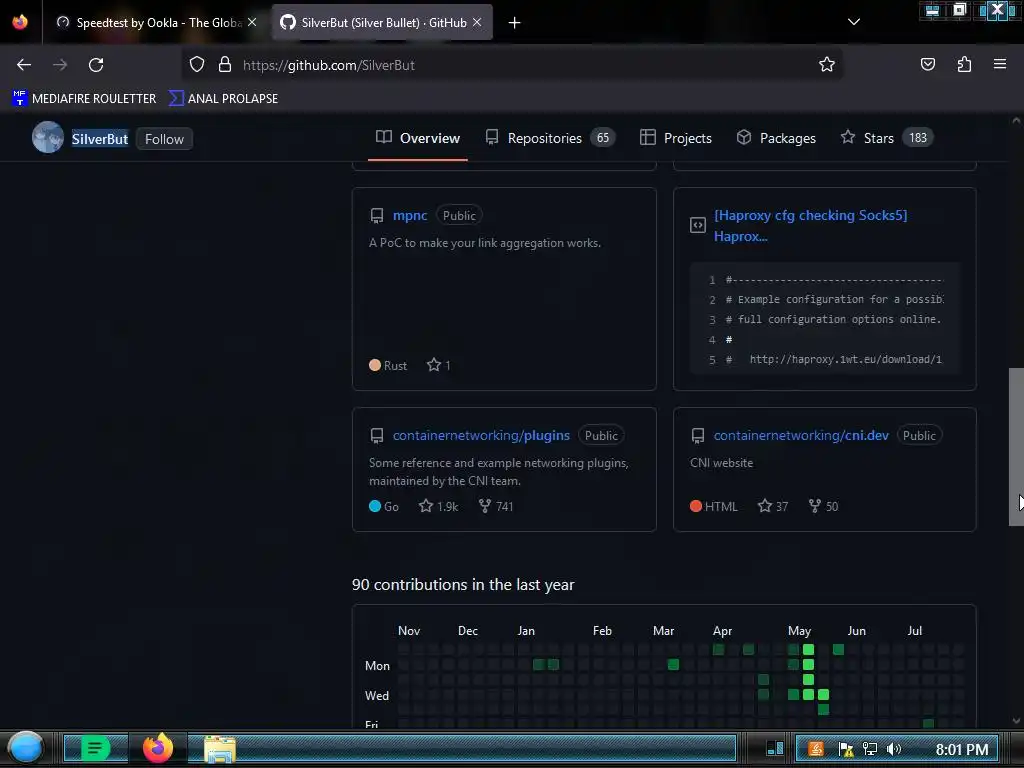Image resolution: width=1024 pixels, height=768 pixels.
Task: Click the scrollbar up arrow
Action: pos(1016,120)
